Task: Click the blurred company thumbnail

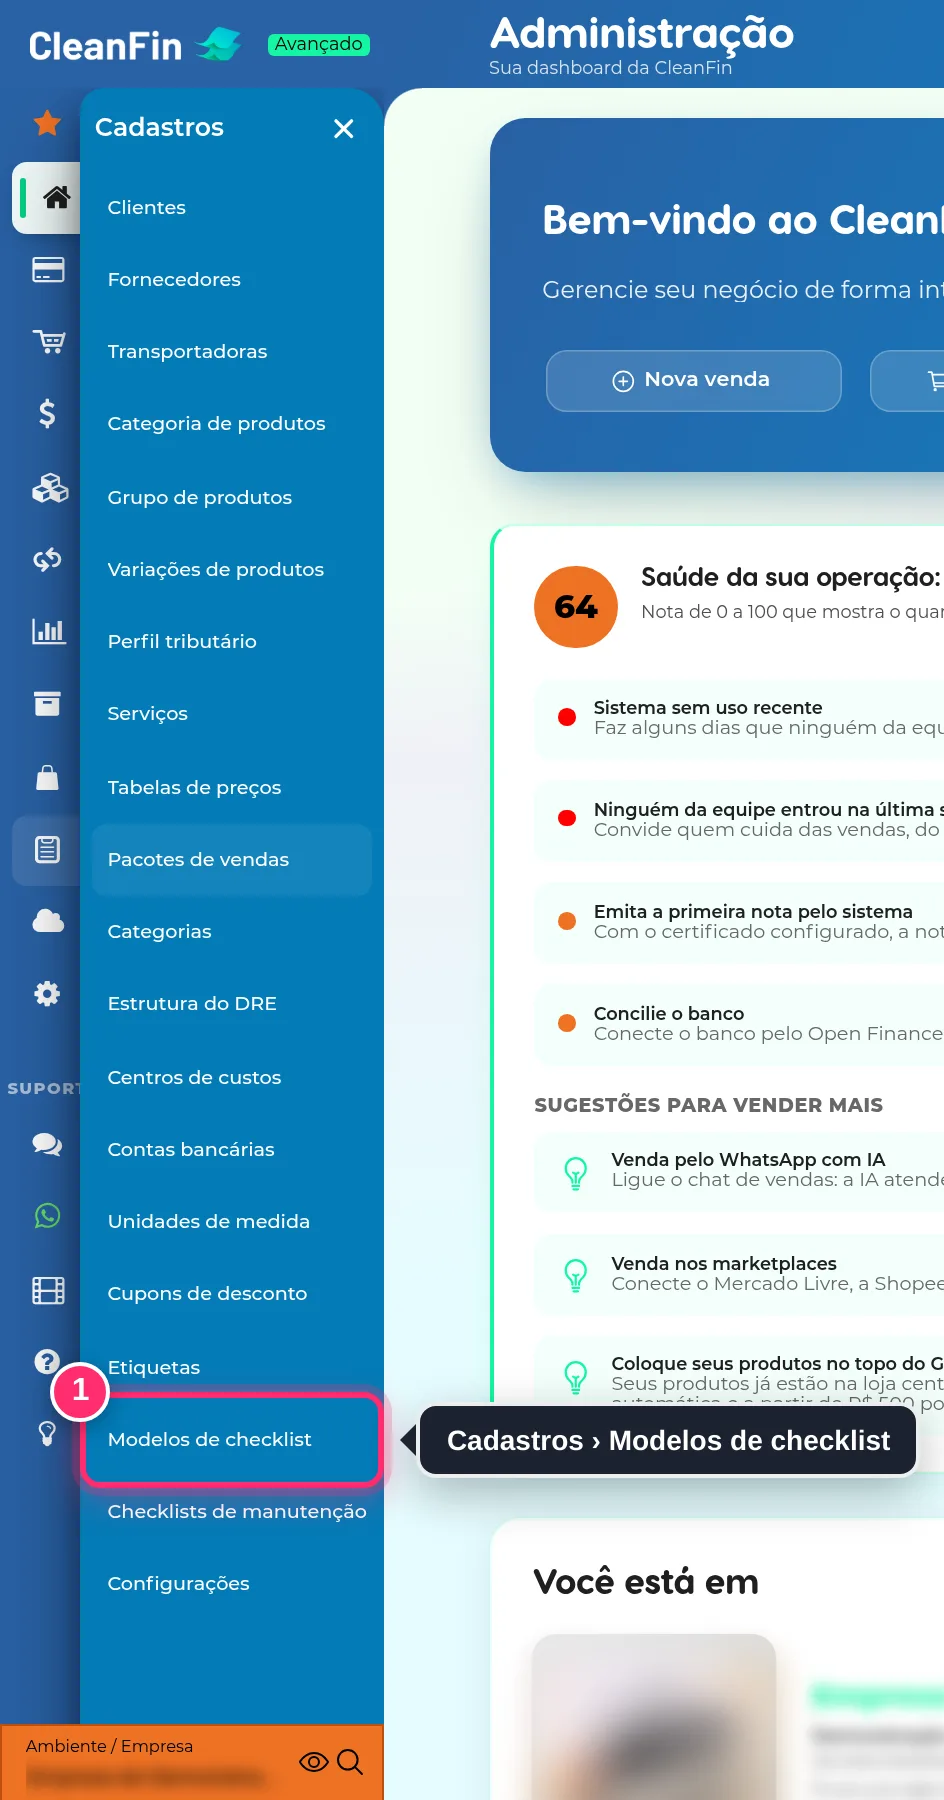Action: coord(654,1717)
